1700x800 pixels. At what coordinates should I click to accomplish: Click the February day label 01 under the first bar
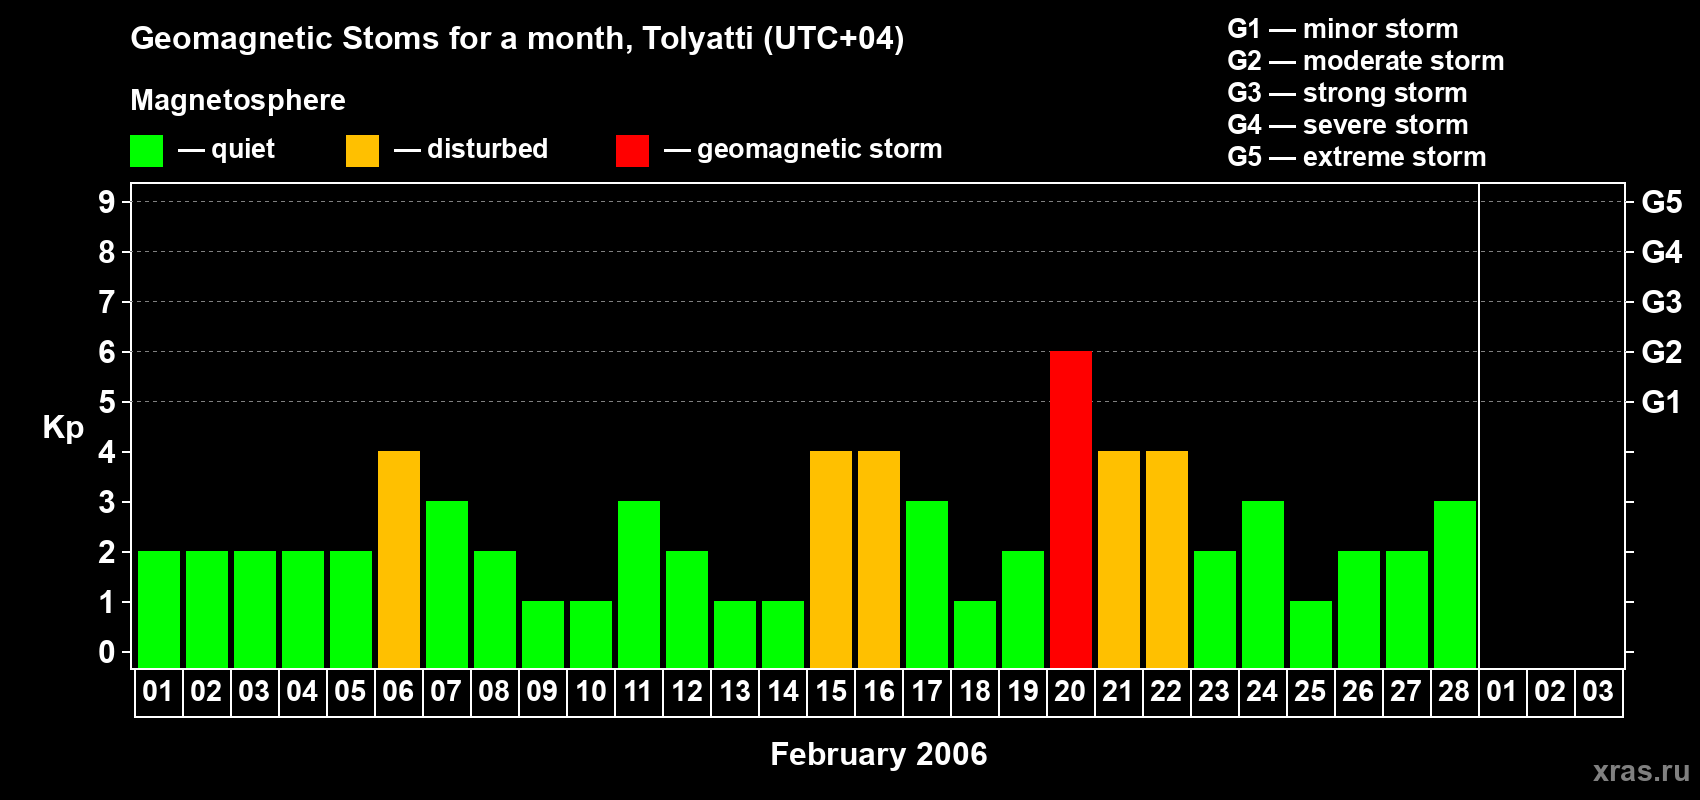coord(158,691)
